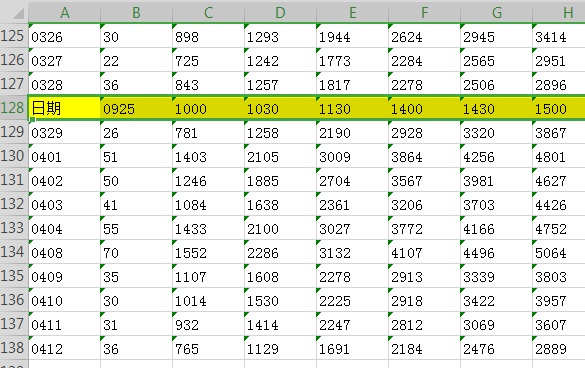The width and height of the screenshot is (585, 368).
Task: Click cell with date 0401
Action: pos(65,156)
